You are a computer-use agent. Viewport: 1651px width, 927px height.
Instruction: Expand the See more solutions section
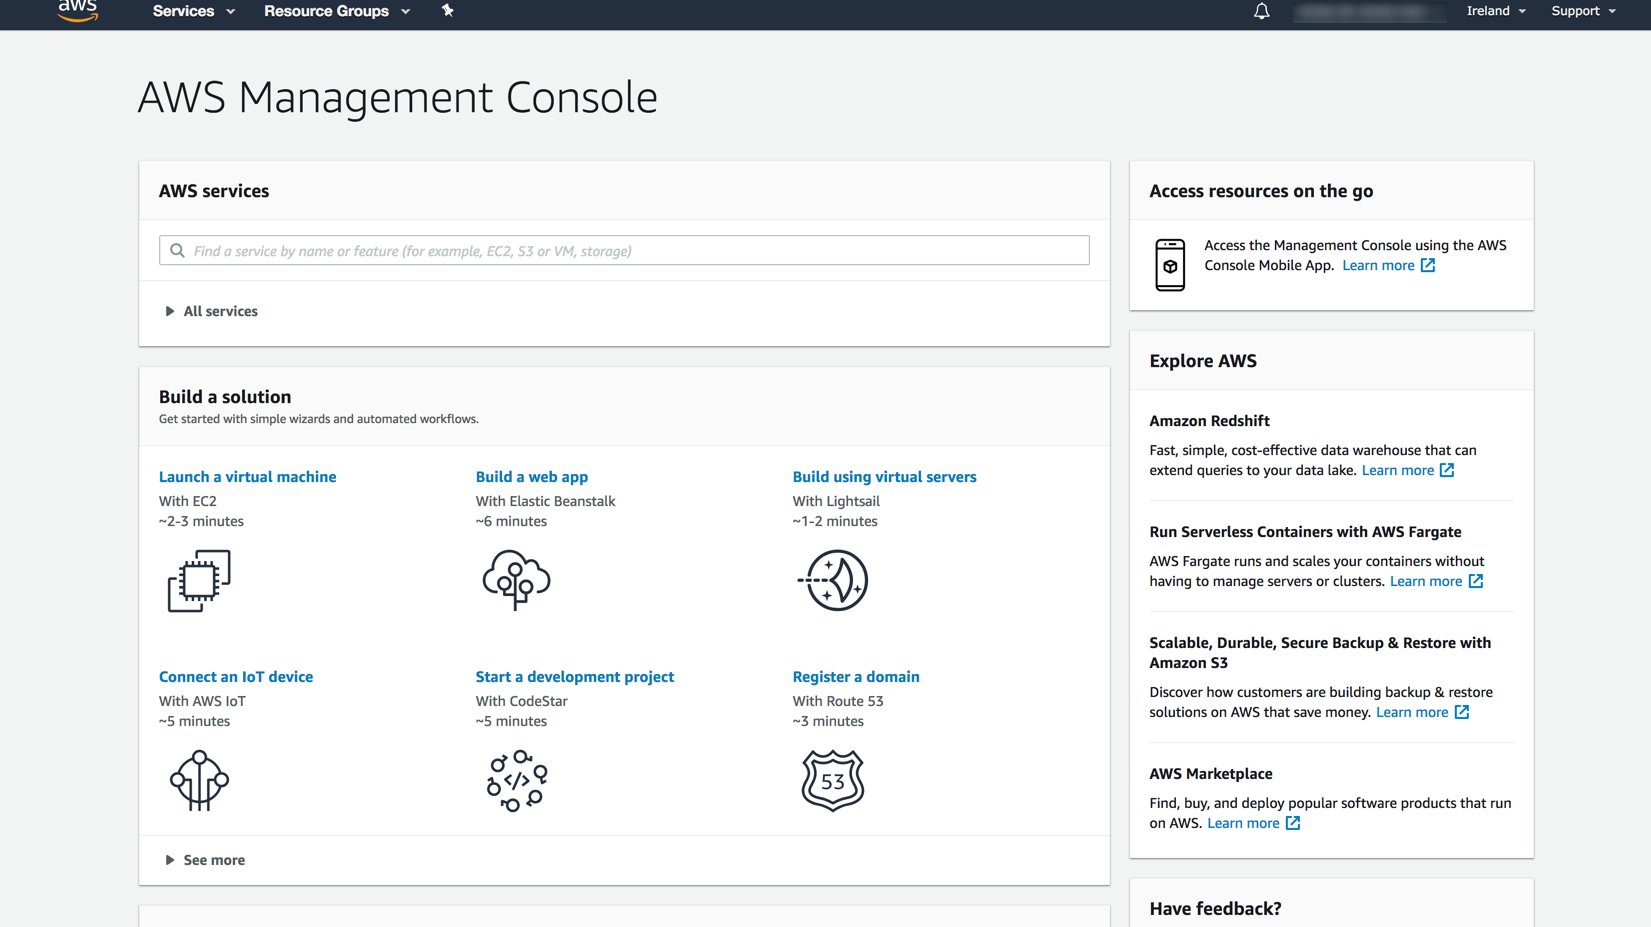pos(205,860)
